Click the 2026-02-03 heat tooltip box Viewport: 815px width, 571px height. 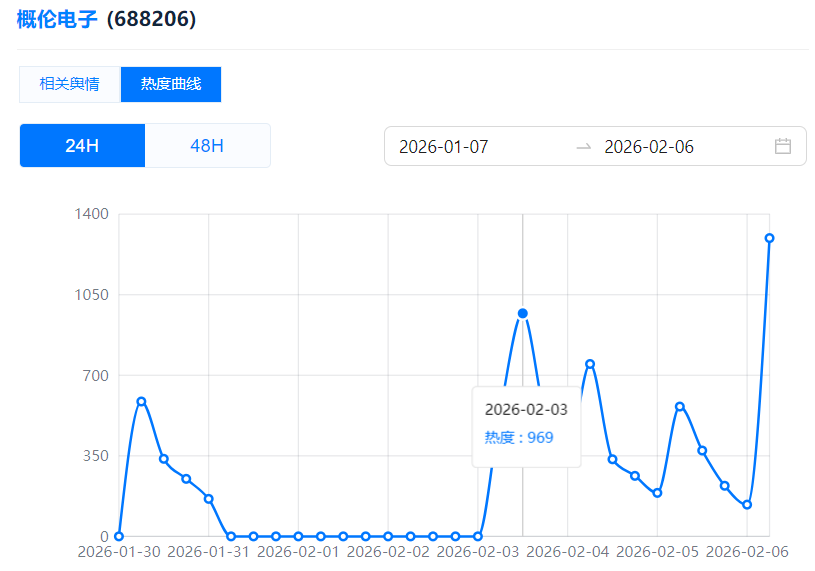pos(526,424)
